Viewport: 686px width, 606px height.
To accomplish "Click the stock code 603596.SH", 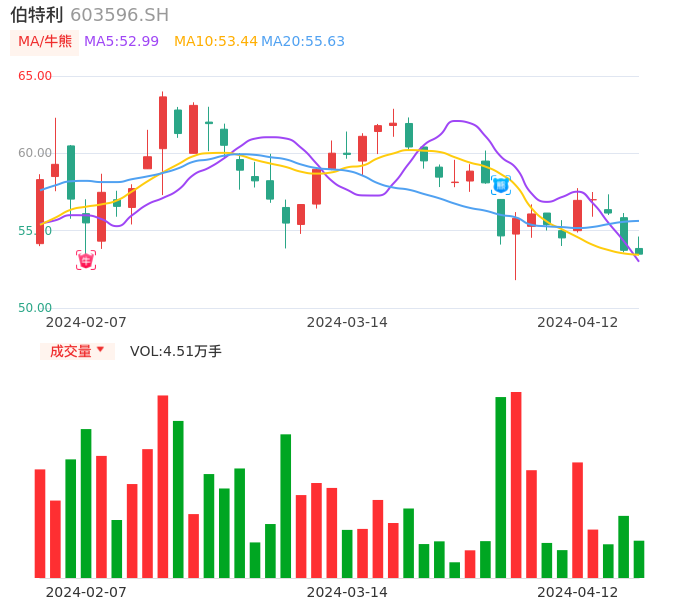I will point(120,15).
